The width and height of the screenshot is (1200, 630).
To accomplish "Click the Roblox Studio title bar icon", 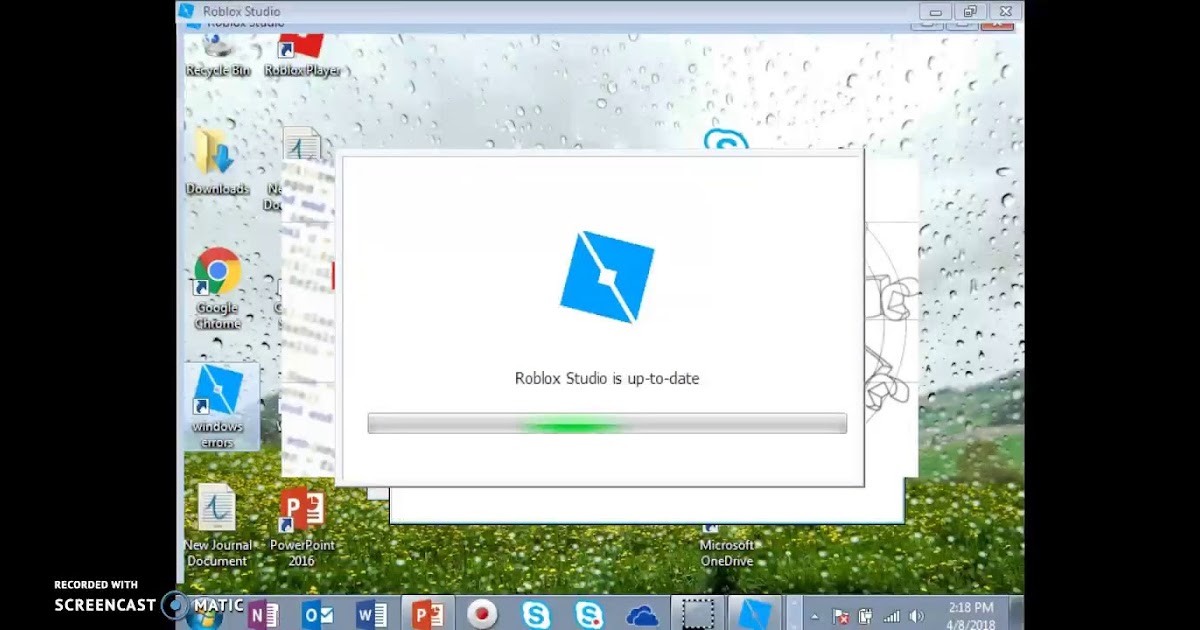I will pyautogui.click(x=187, y=11).
